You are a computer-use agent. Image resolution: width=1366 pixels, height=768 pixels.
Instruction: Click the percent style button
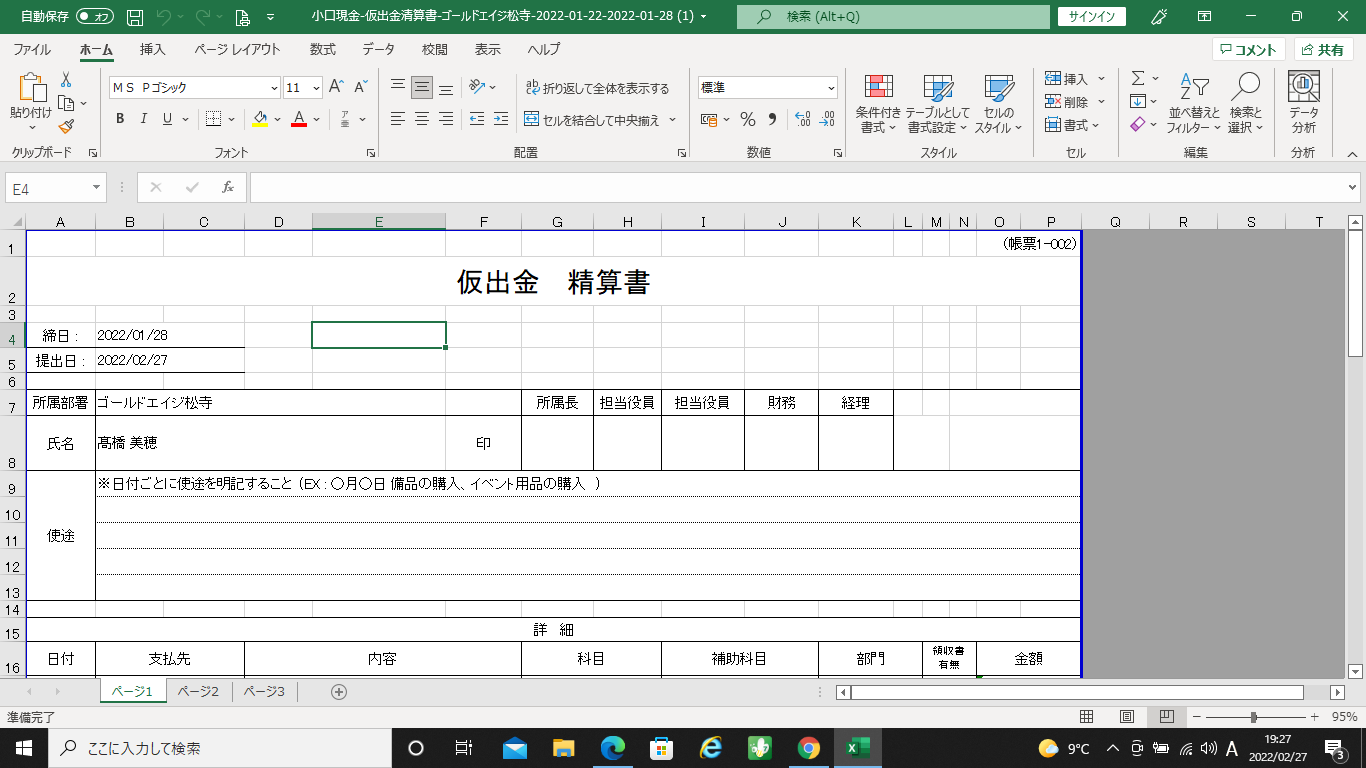tap(747, 119)
